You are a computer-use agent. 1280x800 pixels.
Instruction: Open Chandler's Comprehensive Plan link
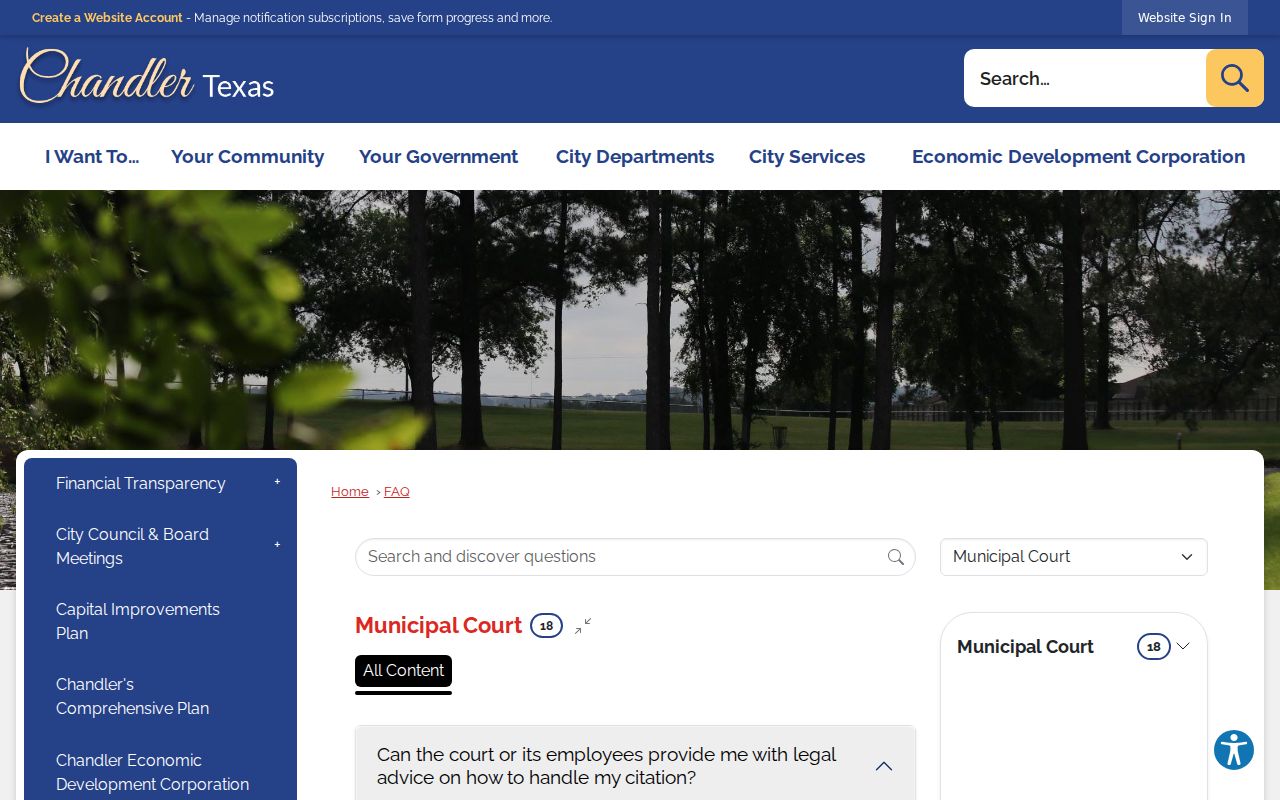coord(132,696)
